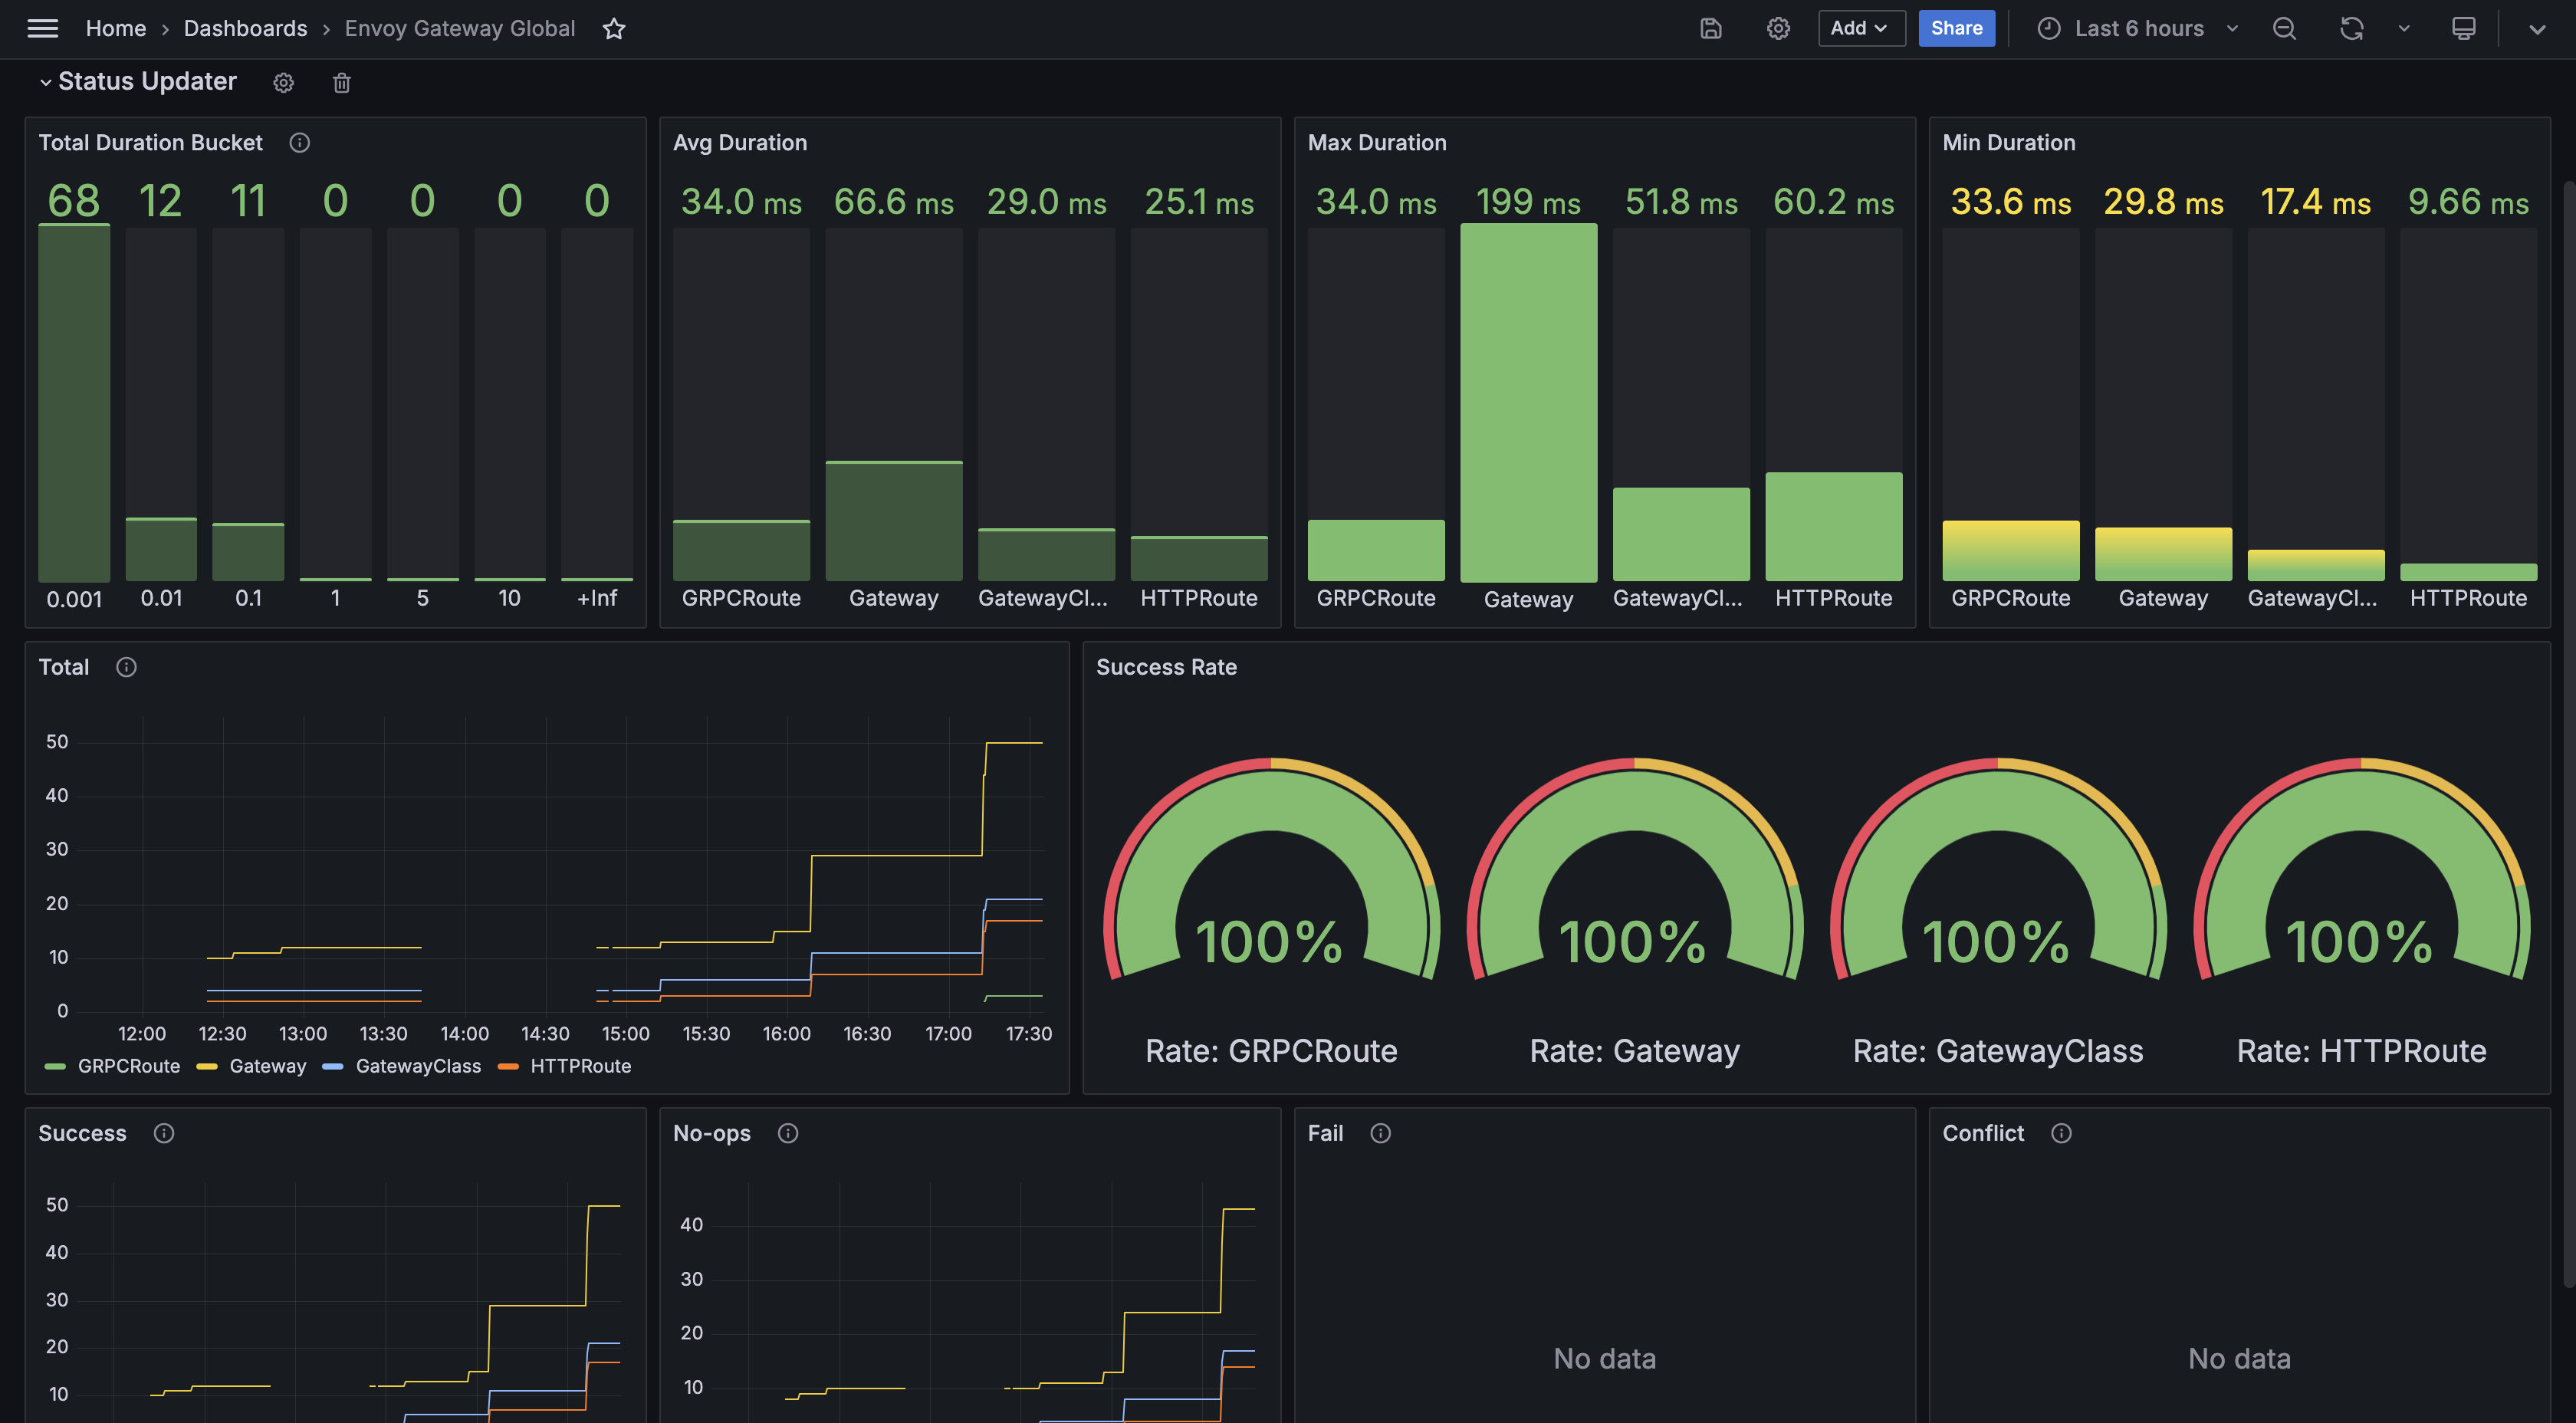
Task: Expand the Last 6 hours time picker
Action: [2137, 28]
